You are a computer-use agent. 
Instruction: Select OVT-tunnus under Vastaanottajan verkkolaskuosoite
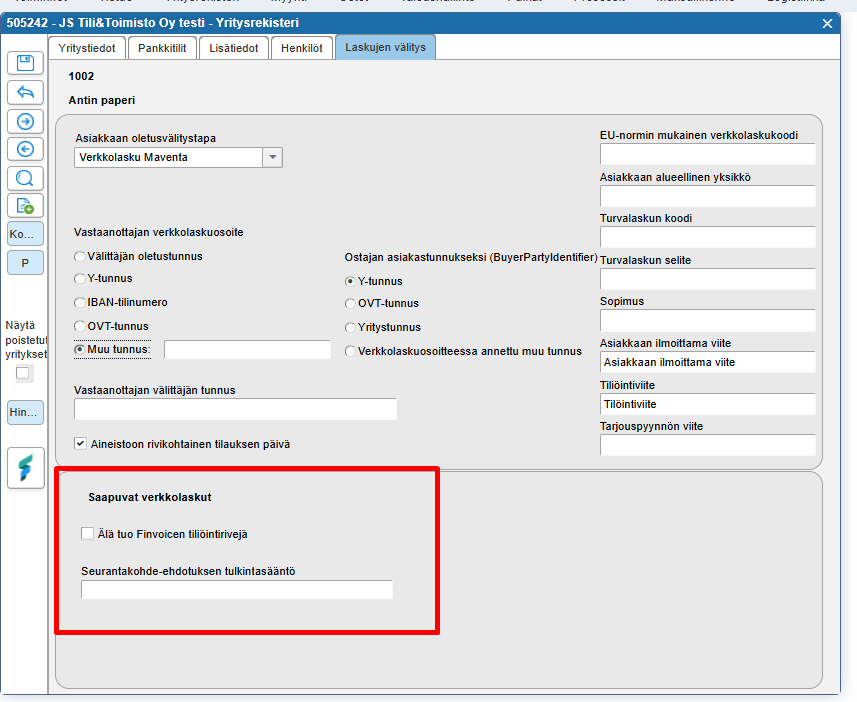tap(80, 326)
